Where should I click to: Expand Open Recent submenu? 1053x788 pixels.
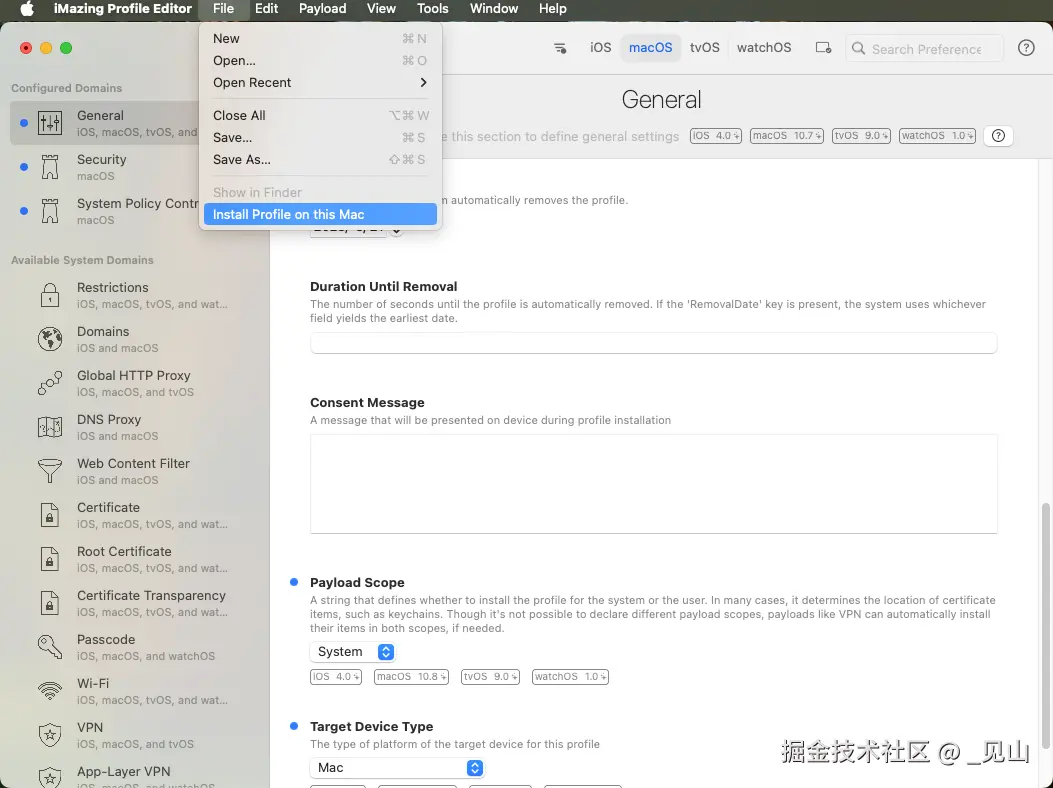click(x=320, y=83)
